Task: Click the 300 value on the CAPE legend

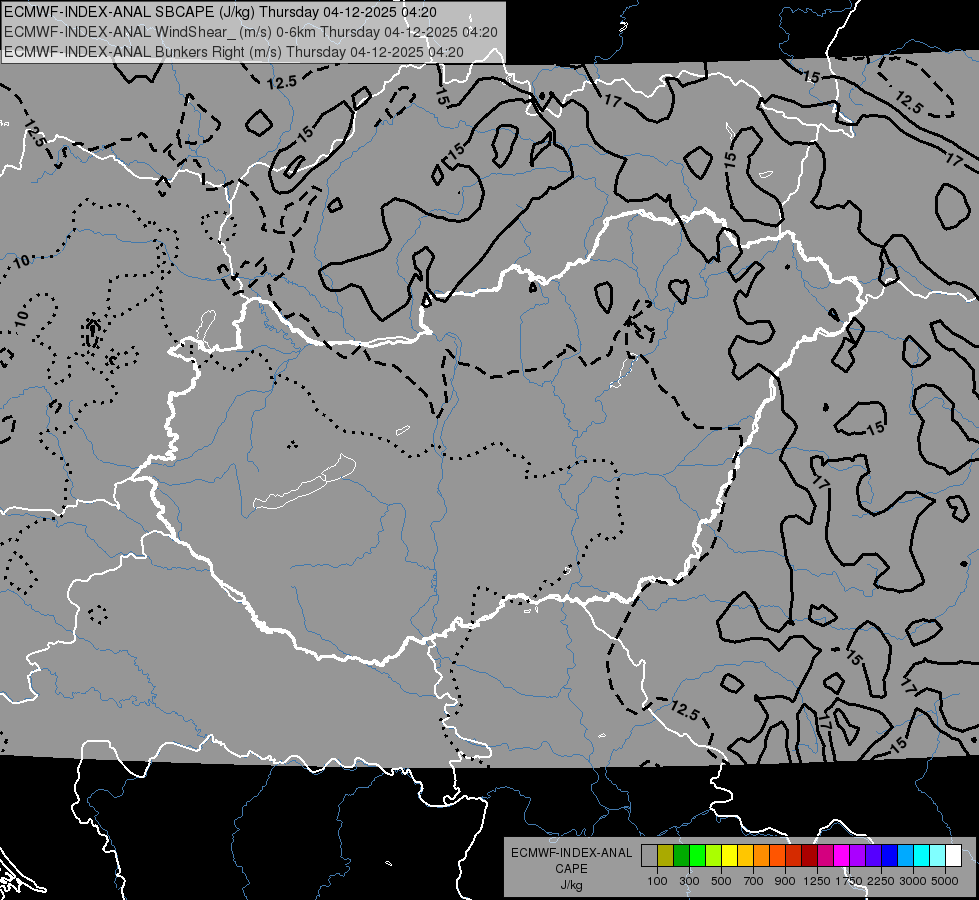Action: (689, 881)
